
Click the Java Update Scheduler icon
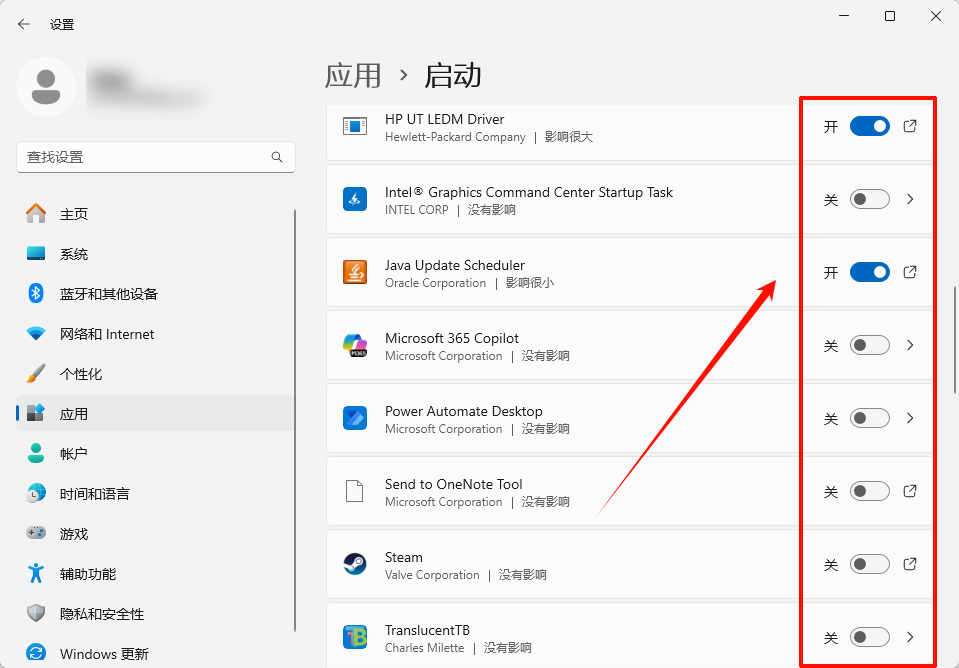pyautogui.click(x=355, y=272)
